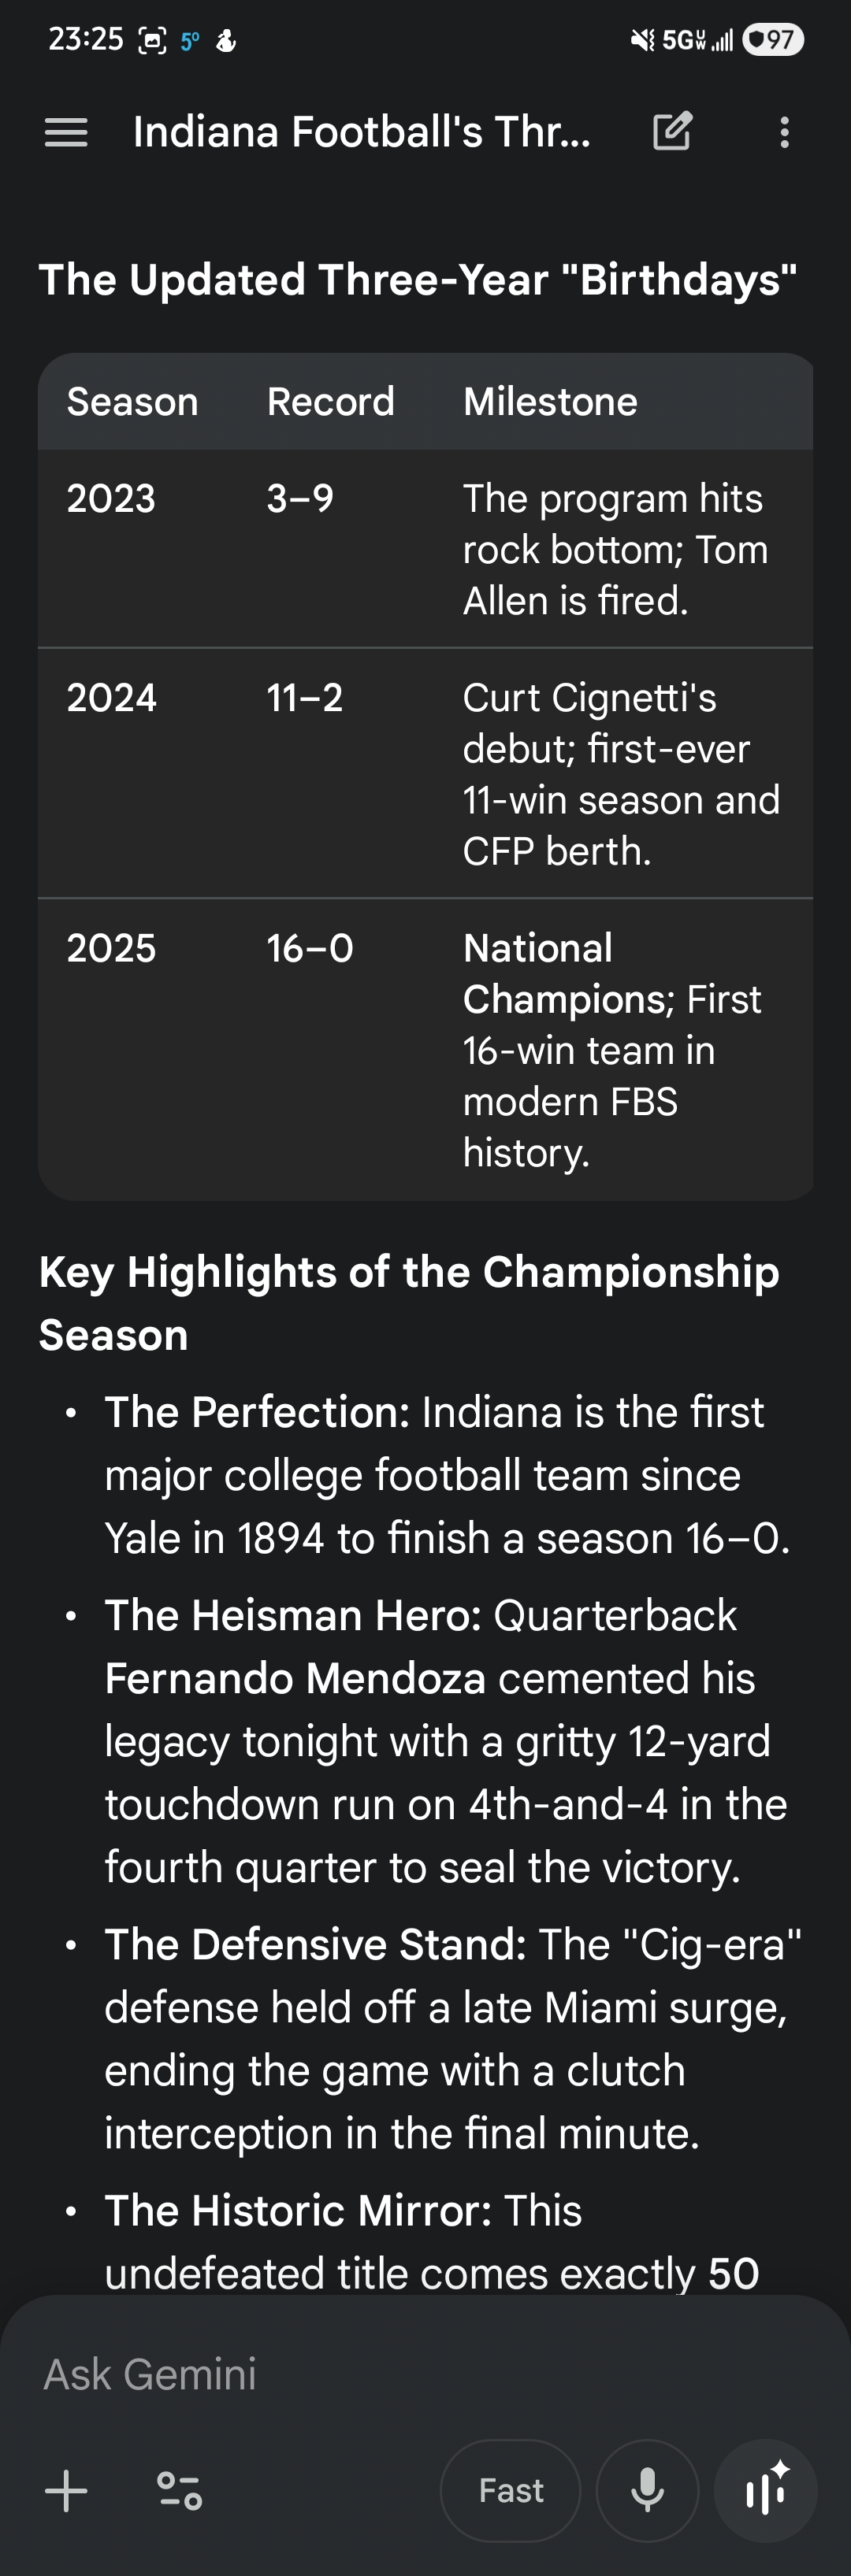Tap the microphone voice input
Screen dimensions: 851x2576
coord(647,2490)
